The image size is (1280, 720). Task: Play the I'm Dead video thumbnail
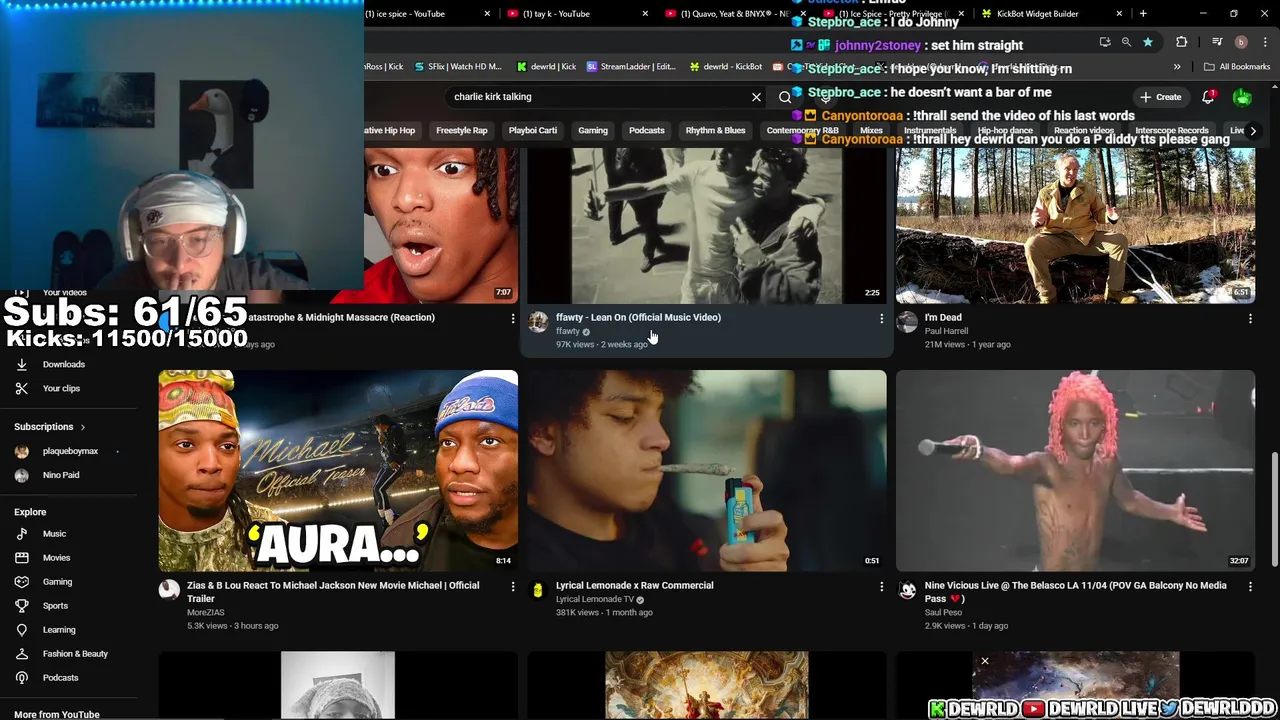[x=1075, y=226]
